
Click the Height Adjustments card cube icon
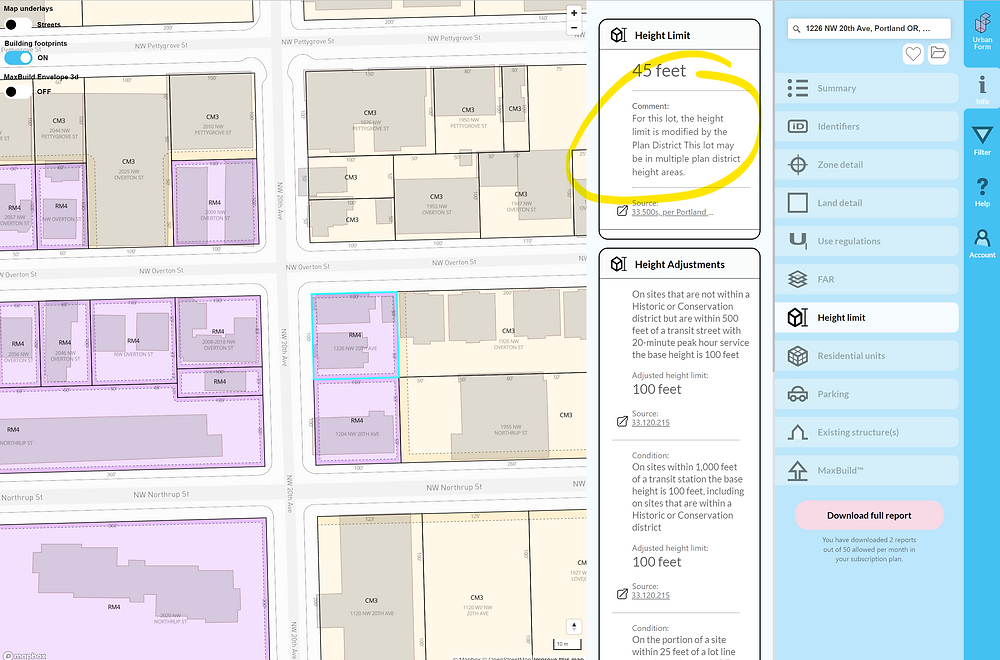coord(618,264)
